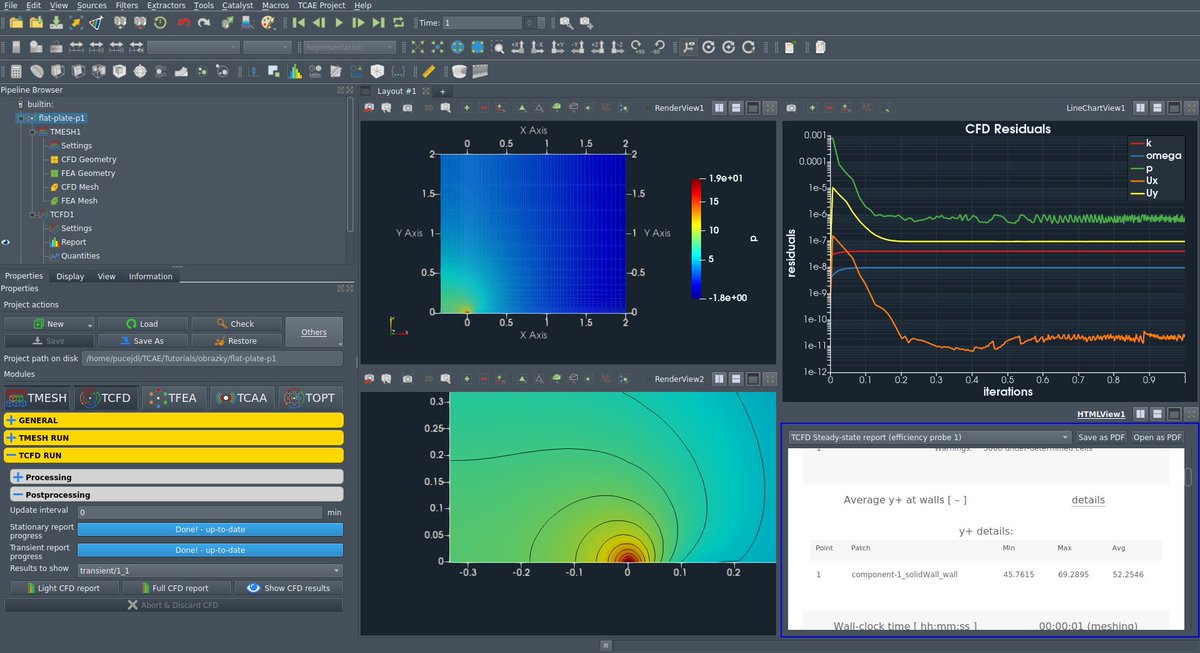Click the Undo icon in the toolbar
The width and height of the screenshot is (1200, 653).
click(x=184, y=22)
